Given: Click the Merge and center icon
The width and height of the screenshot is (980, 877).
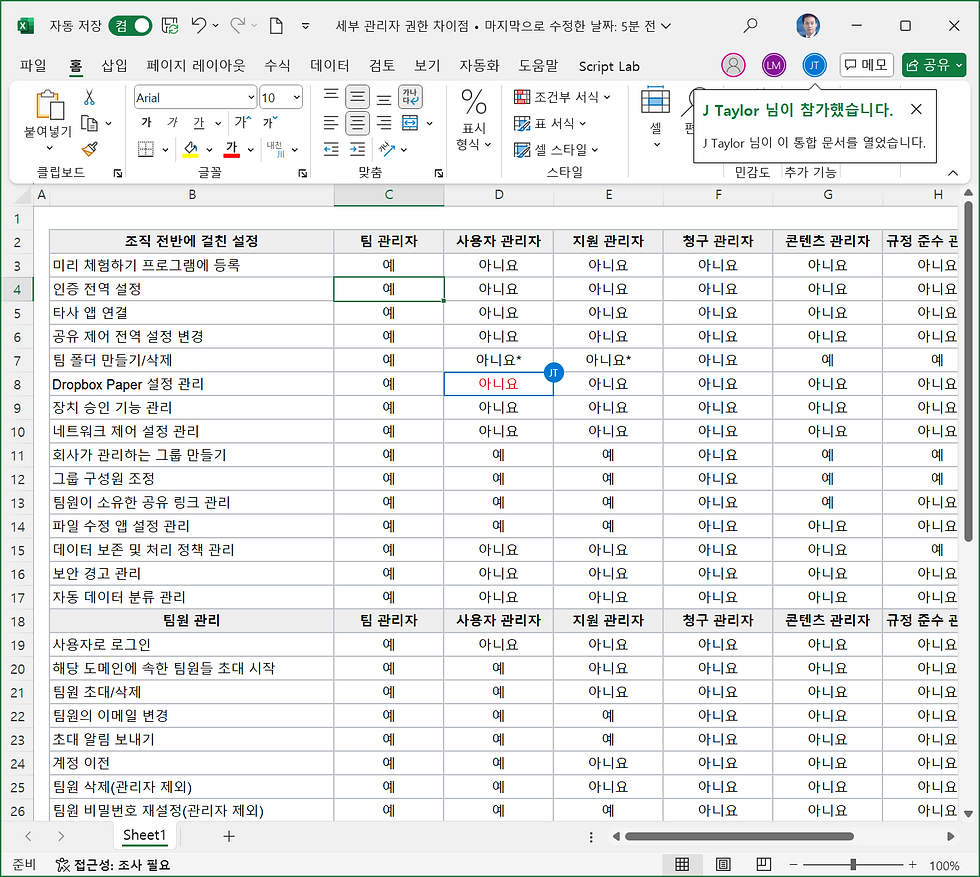Looking at the screenshot, I should 410,123.
